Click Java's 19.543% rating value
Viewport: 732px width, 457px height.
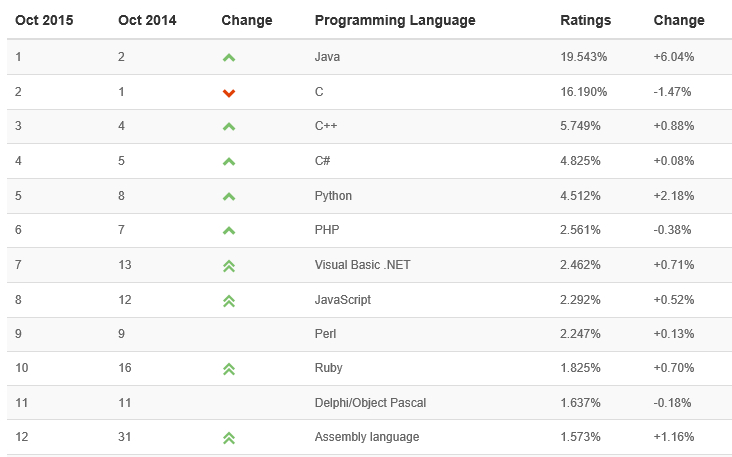tap(582, 57)
